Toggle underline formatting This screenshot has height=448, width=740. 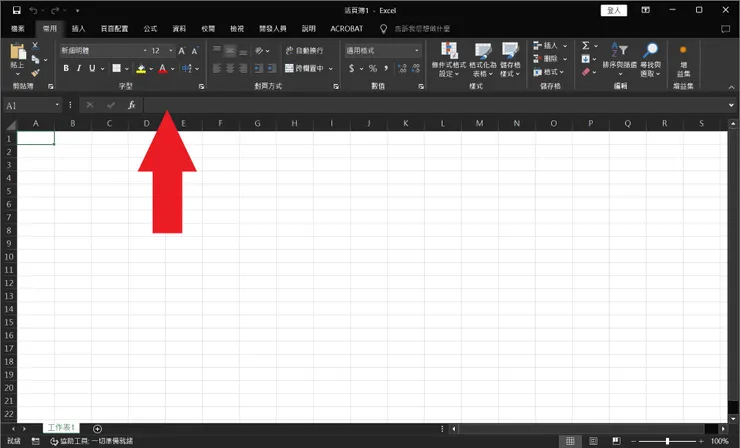(92, 68)
